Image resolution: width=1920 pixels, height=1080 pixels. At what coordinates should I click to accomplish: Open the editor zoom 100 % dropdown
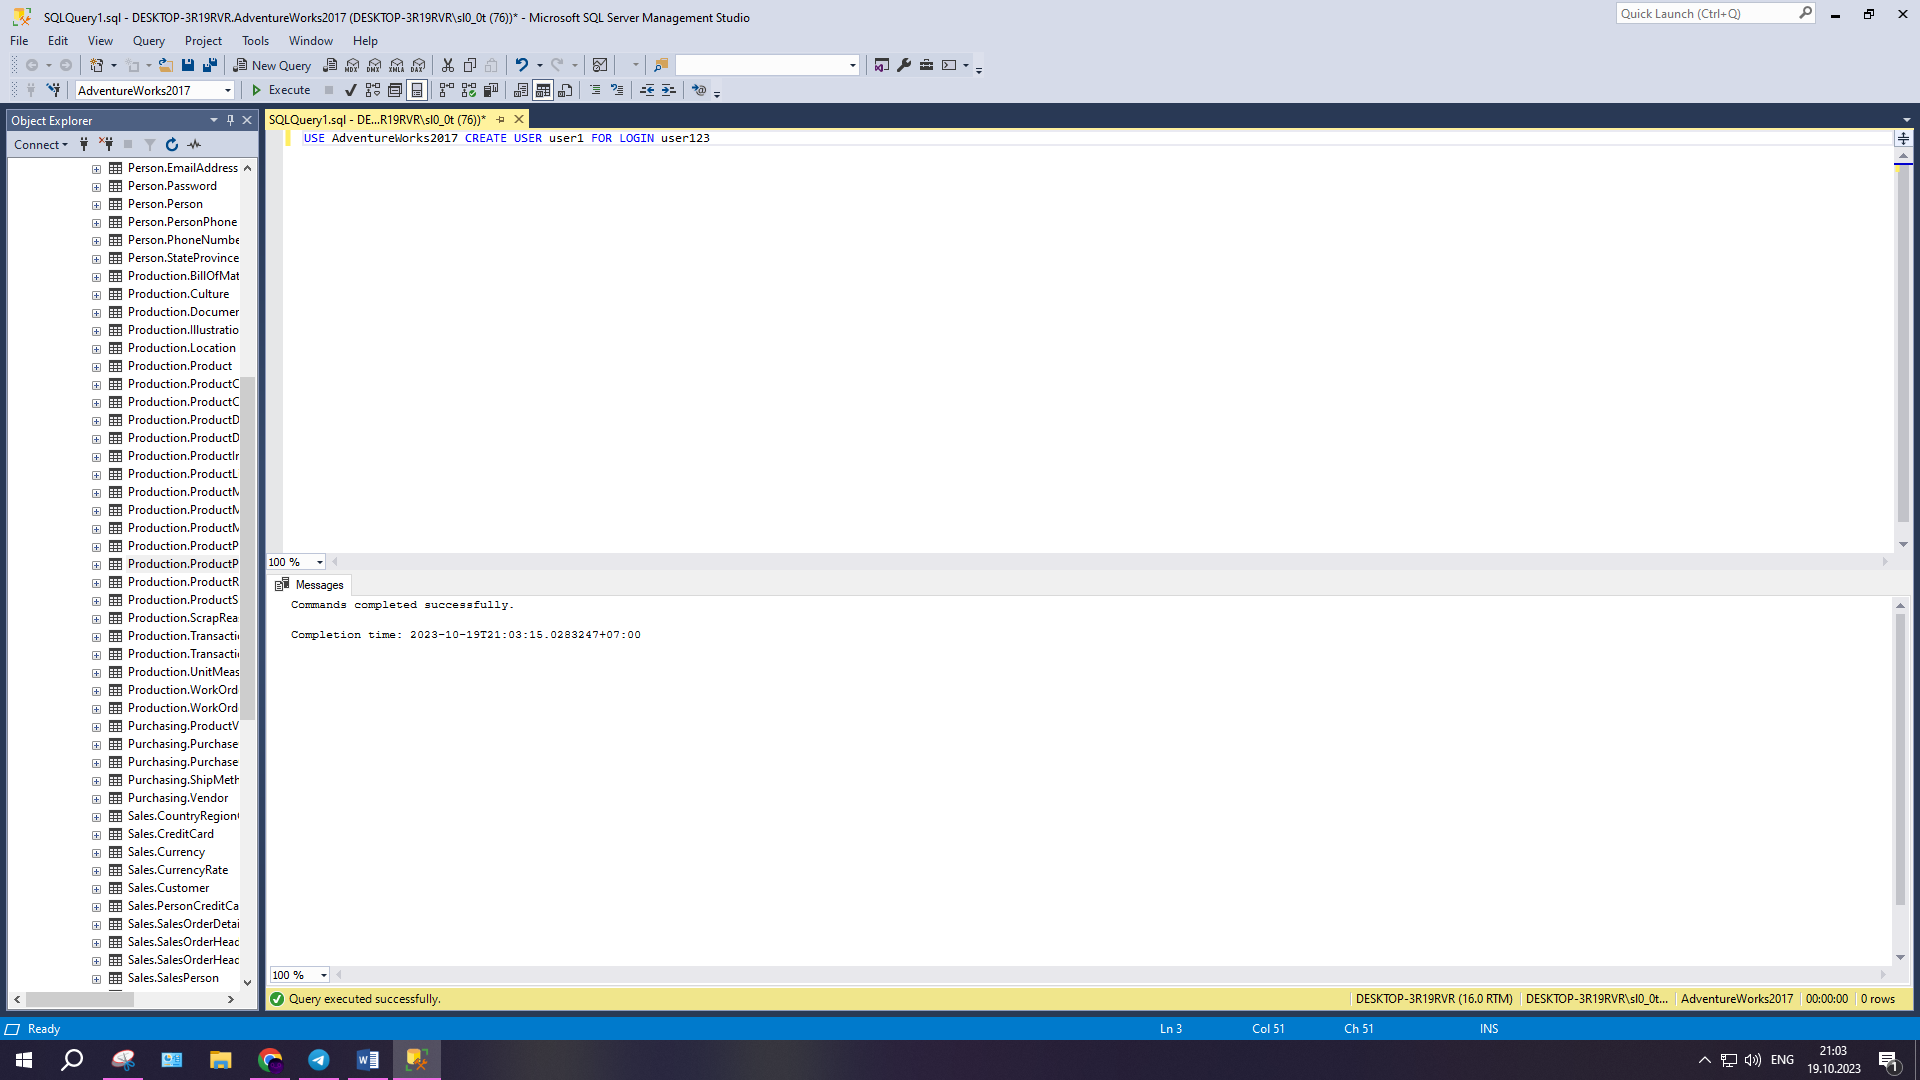(320, 562)
